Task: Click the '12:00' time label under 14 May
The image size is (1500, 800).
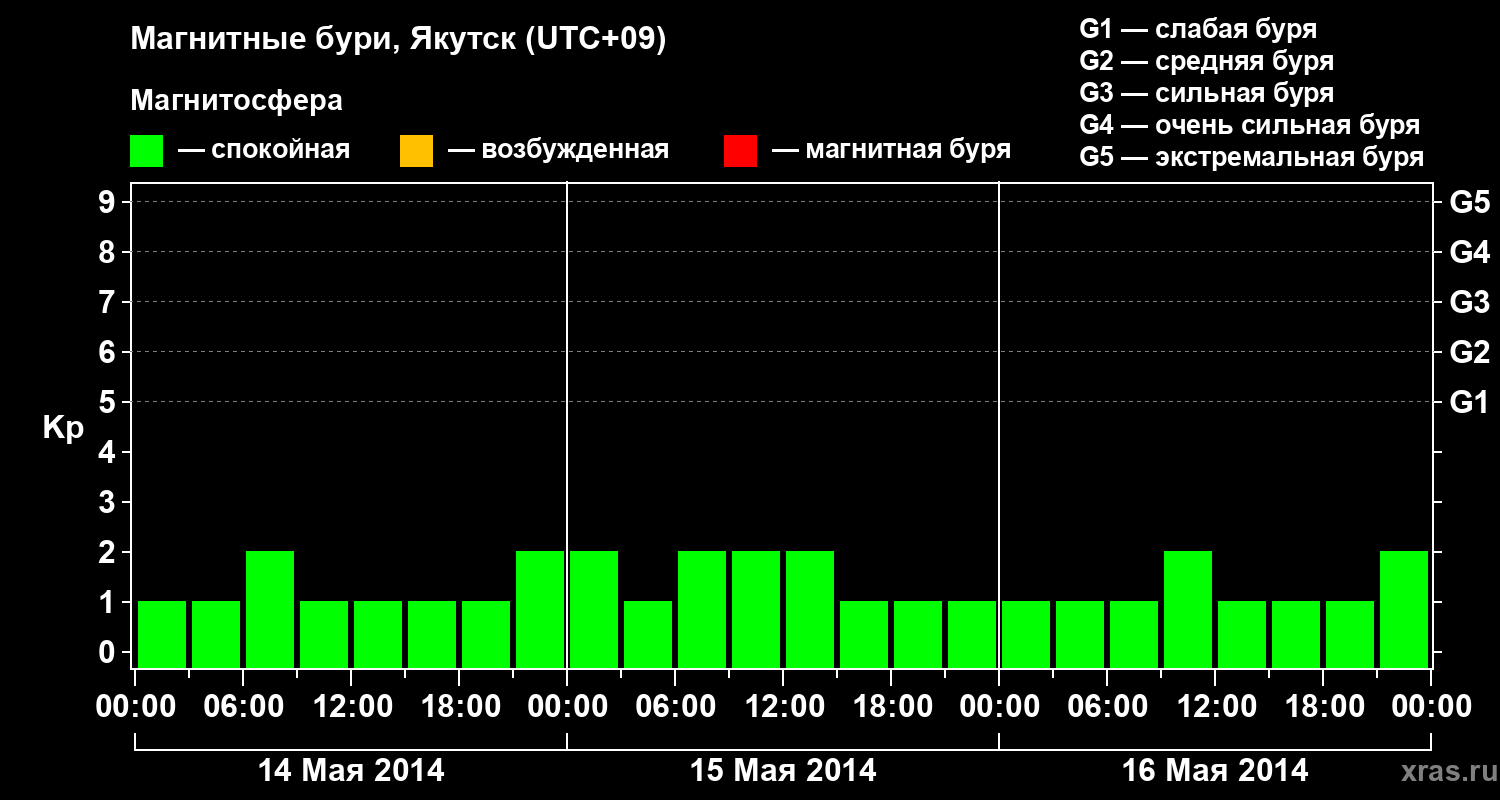Action: pyautogui.click(x=352, y=707)
